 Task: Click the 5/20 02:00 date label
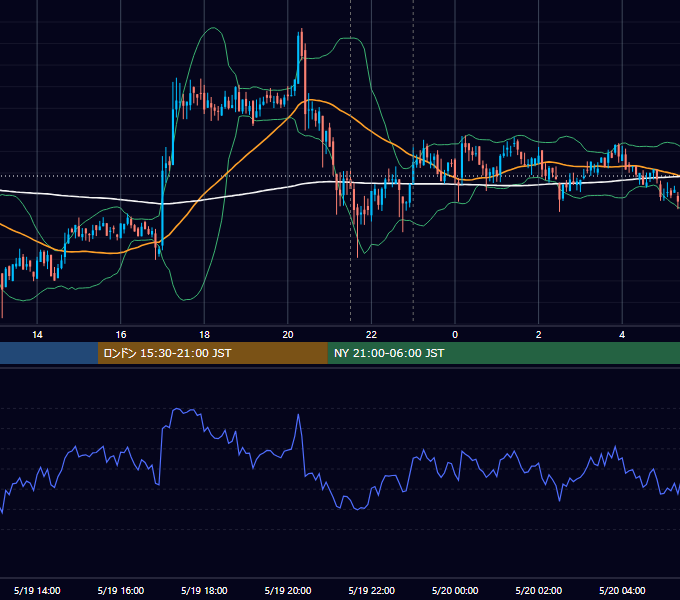coord(539,590)
